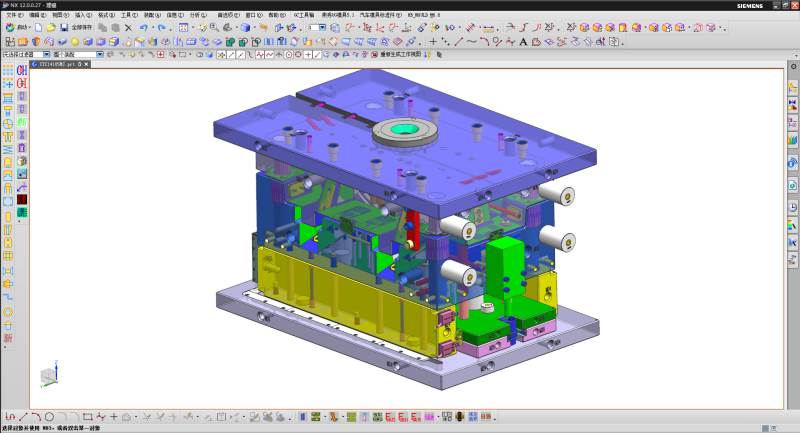This screenshot has width=800, height=433.
Task: Click the New file icon
Action: (36, 28)
